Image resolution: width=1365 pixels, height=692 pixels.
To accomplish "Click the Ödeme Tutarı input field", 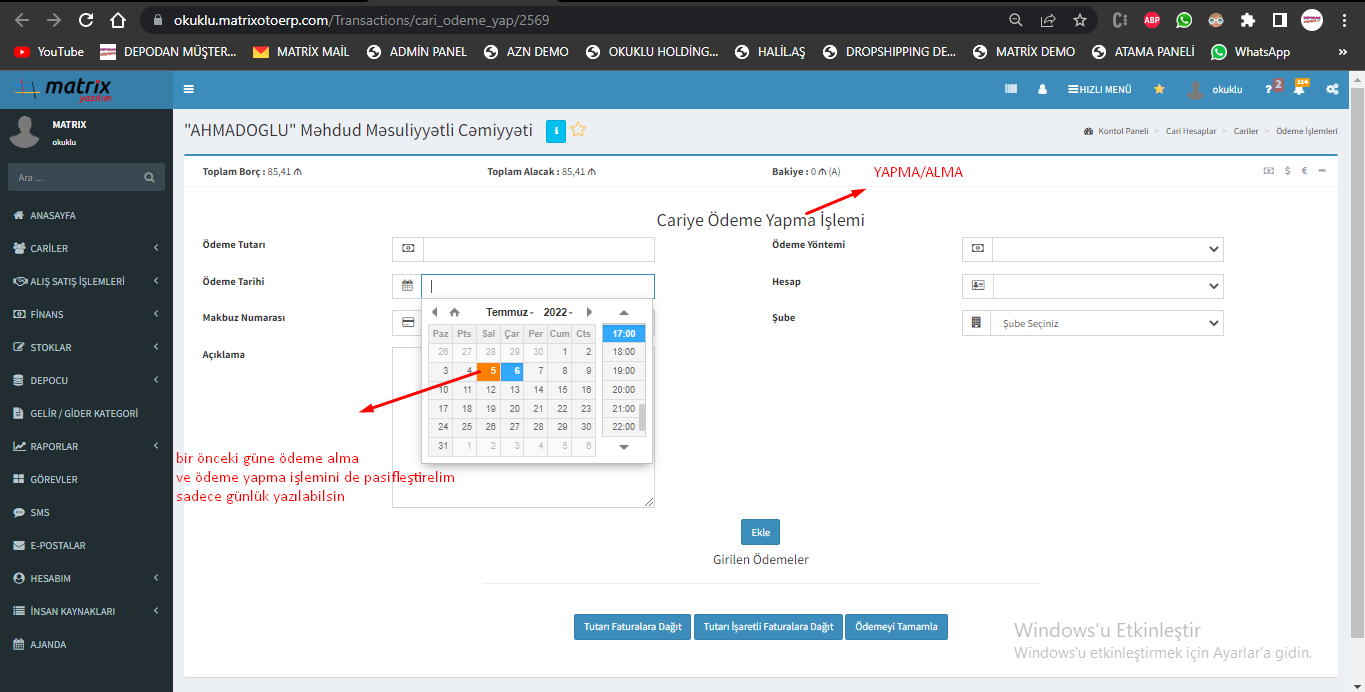I will click(538, 249).
